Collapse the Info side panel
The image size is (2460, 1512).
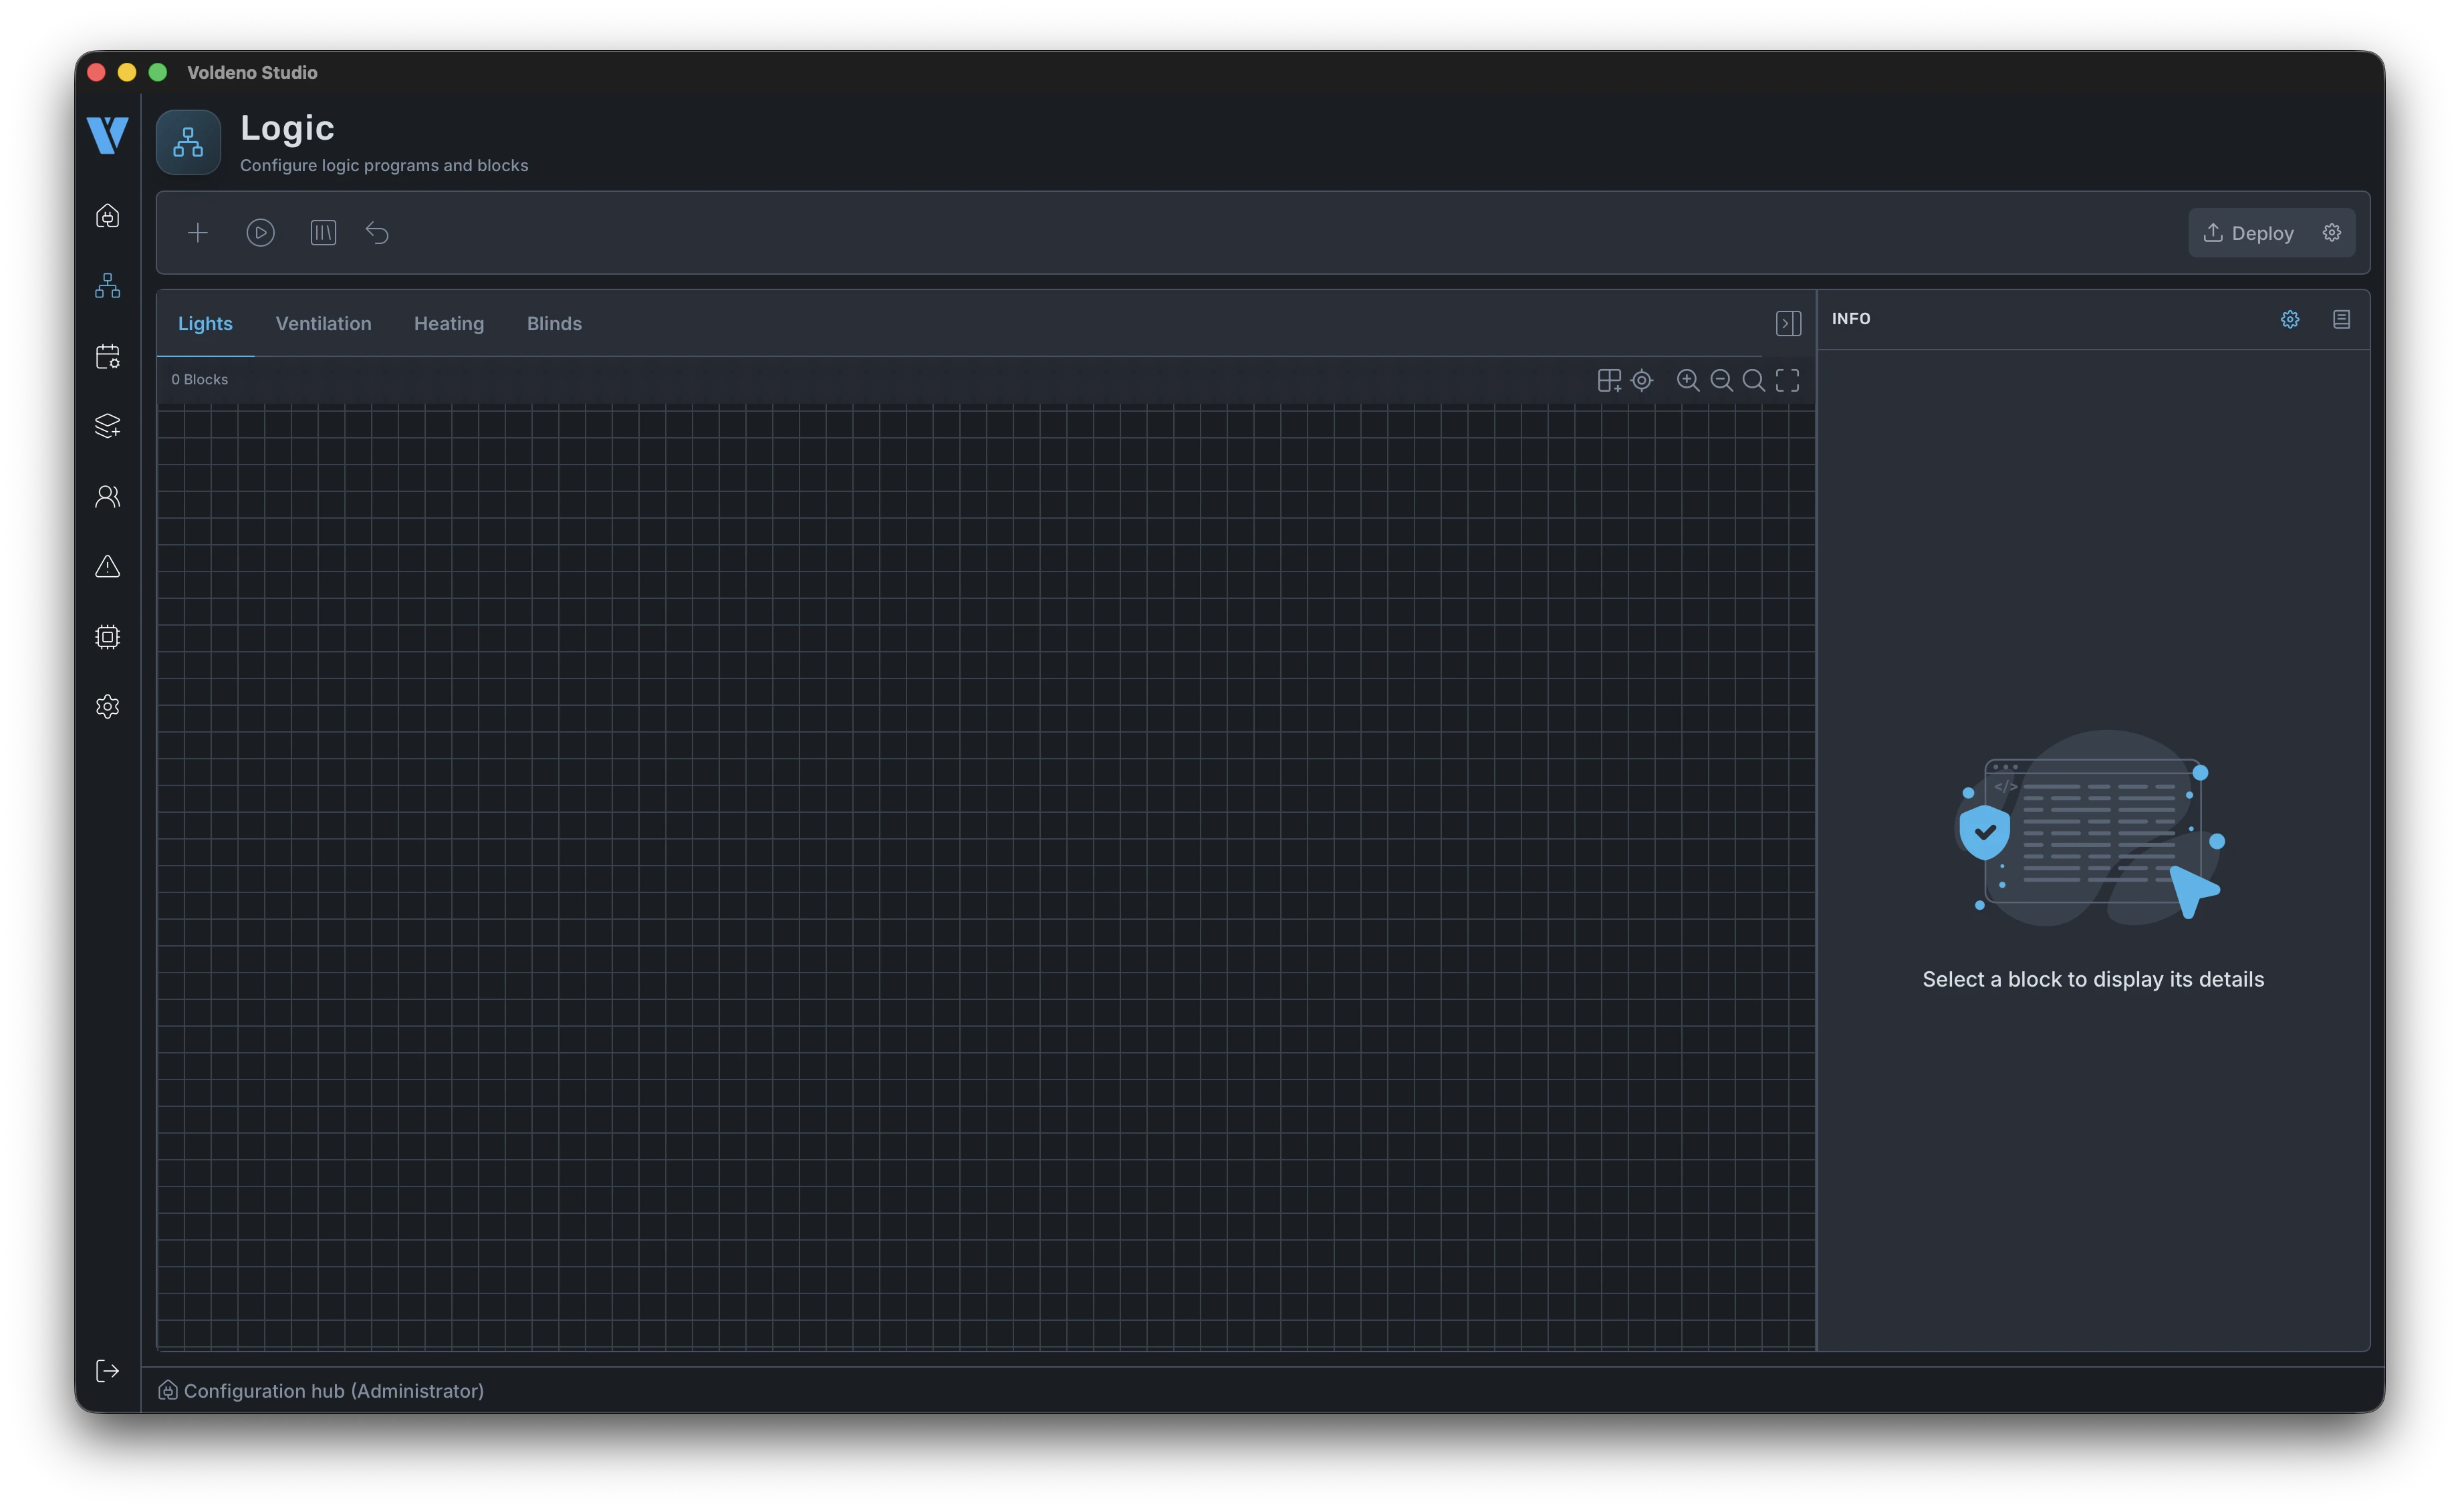pyautogui.click(x=1789, y=323)
